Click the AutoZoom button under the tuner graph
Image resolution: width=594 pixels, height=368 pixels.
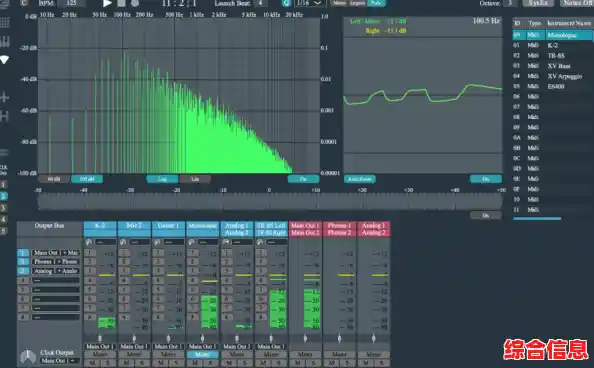360,179
